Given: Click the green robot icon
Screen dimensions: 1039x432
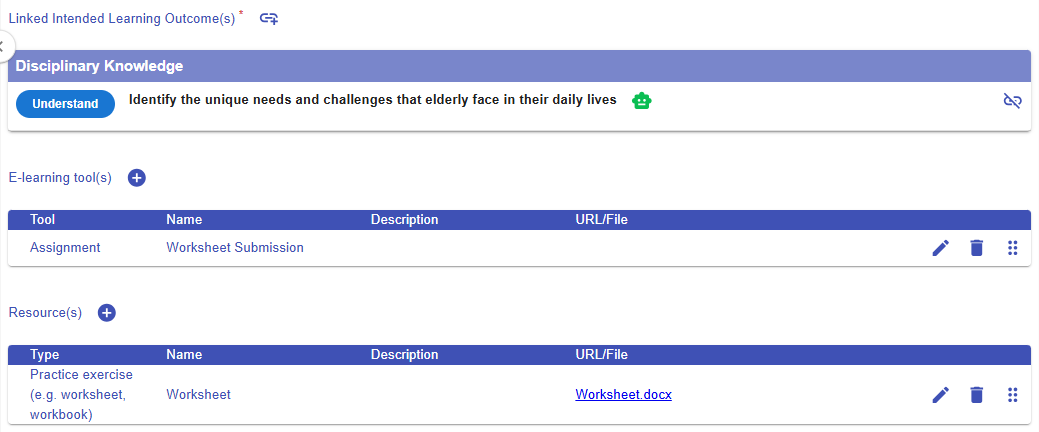Looking at the screenshot, I should (x=641, y=101).
